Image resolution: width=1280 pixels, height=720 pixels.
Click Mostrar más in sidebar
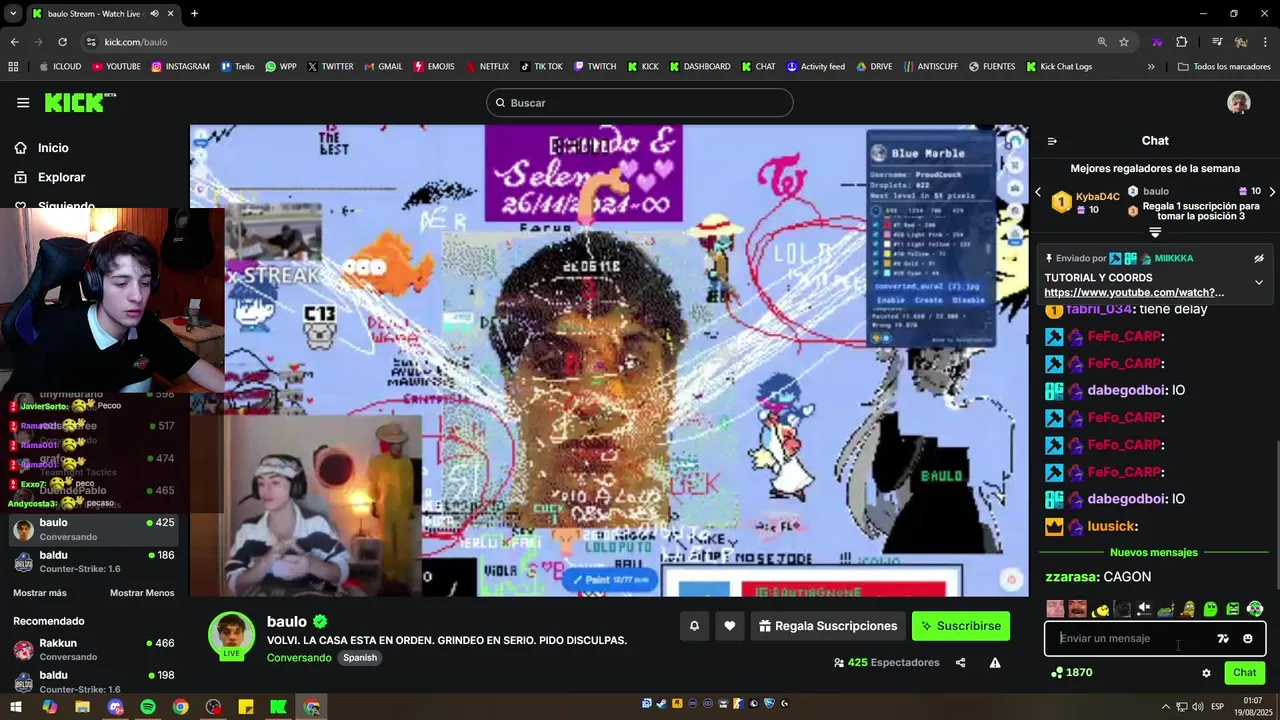(x=40, y=593)
